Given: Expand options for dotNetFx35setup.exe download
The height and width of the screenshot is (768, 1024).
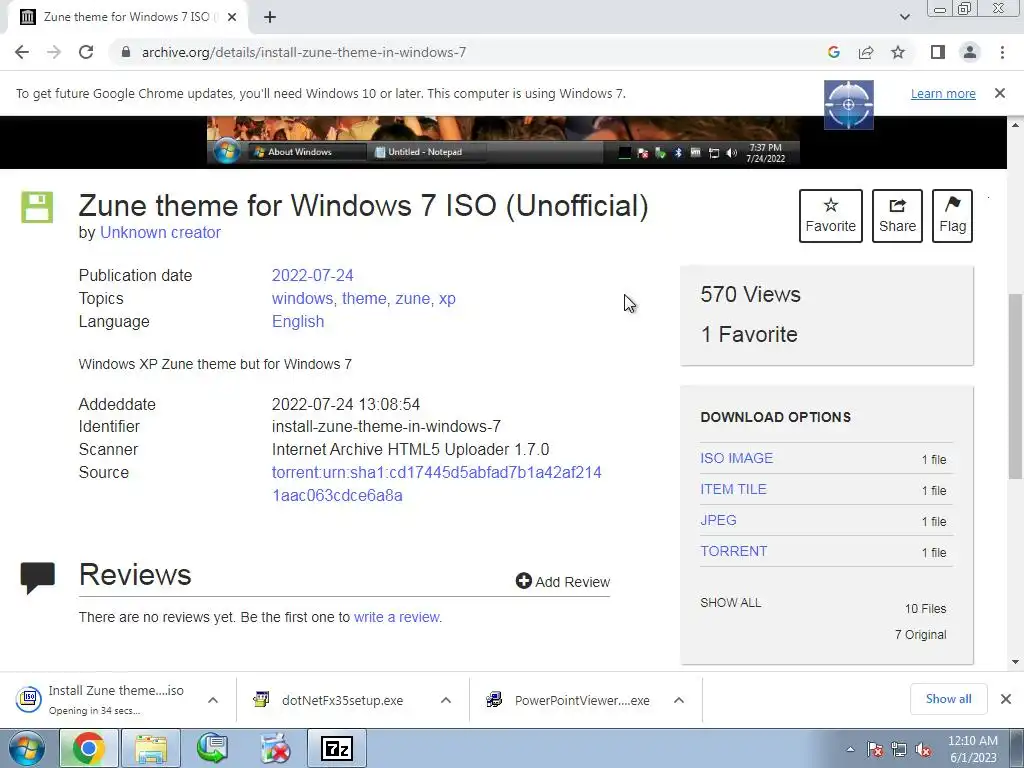Looking at the screenshot, I should point(446,700).
